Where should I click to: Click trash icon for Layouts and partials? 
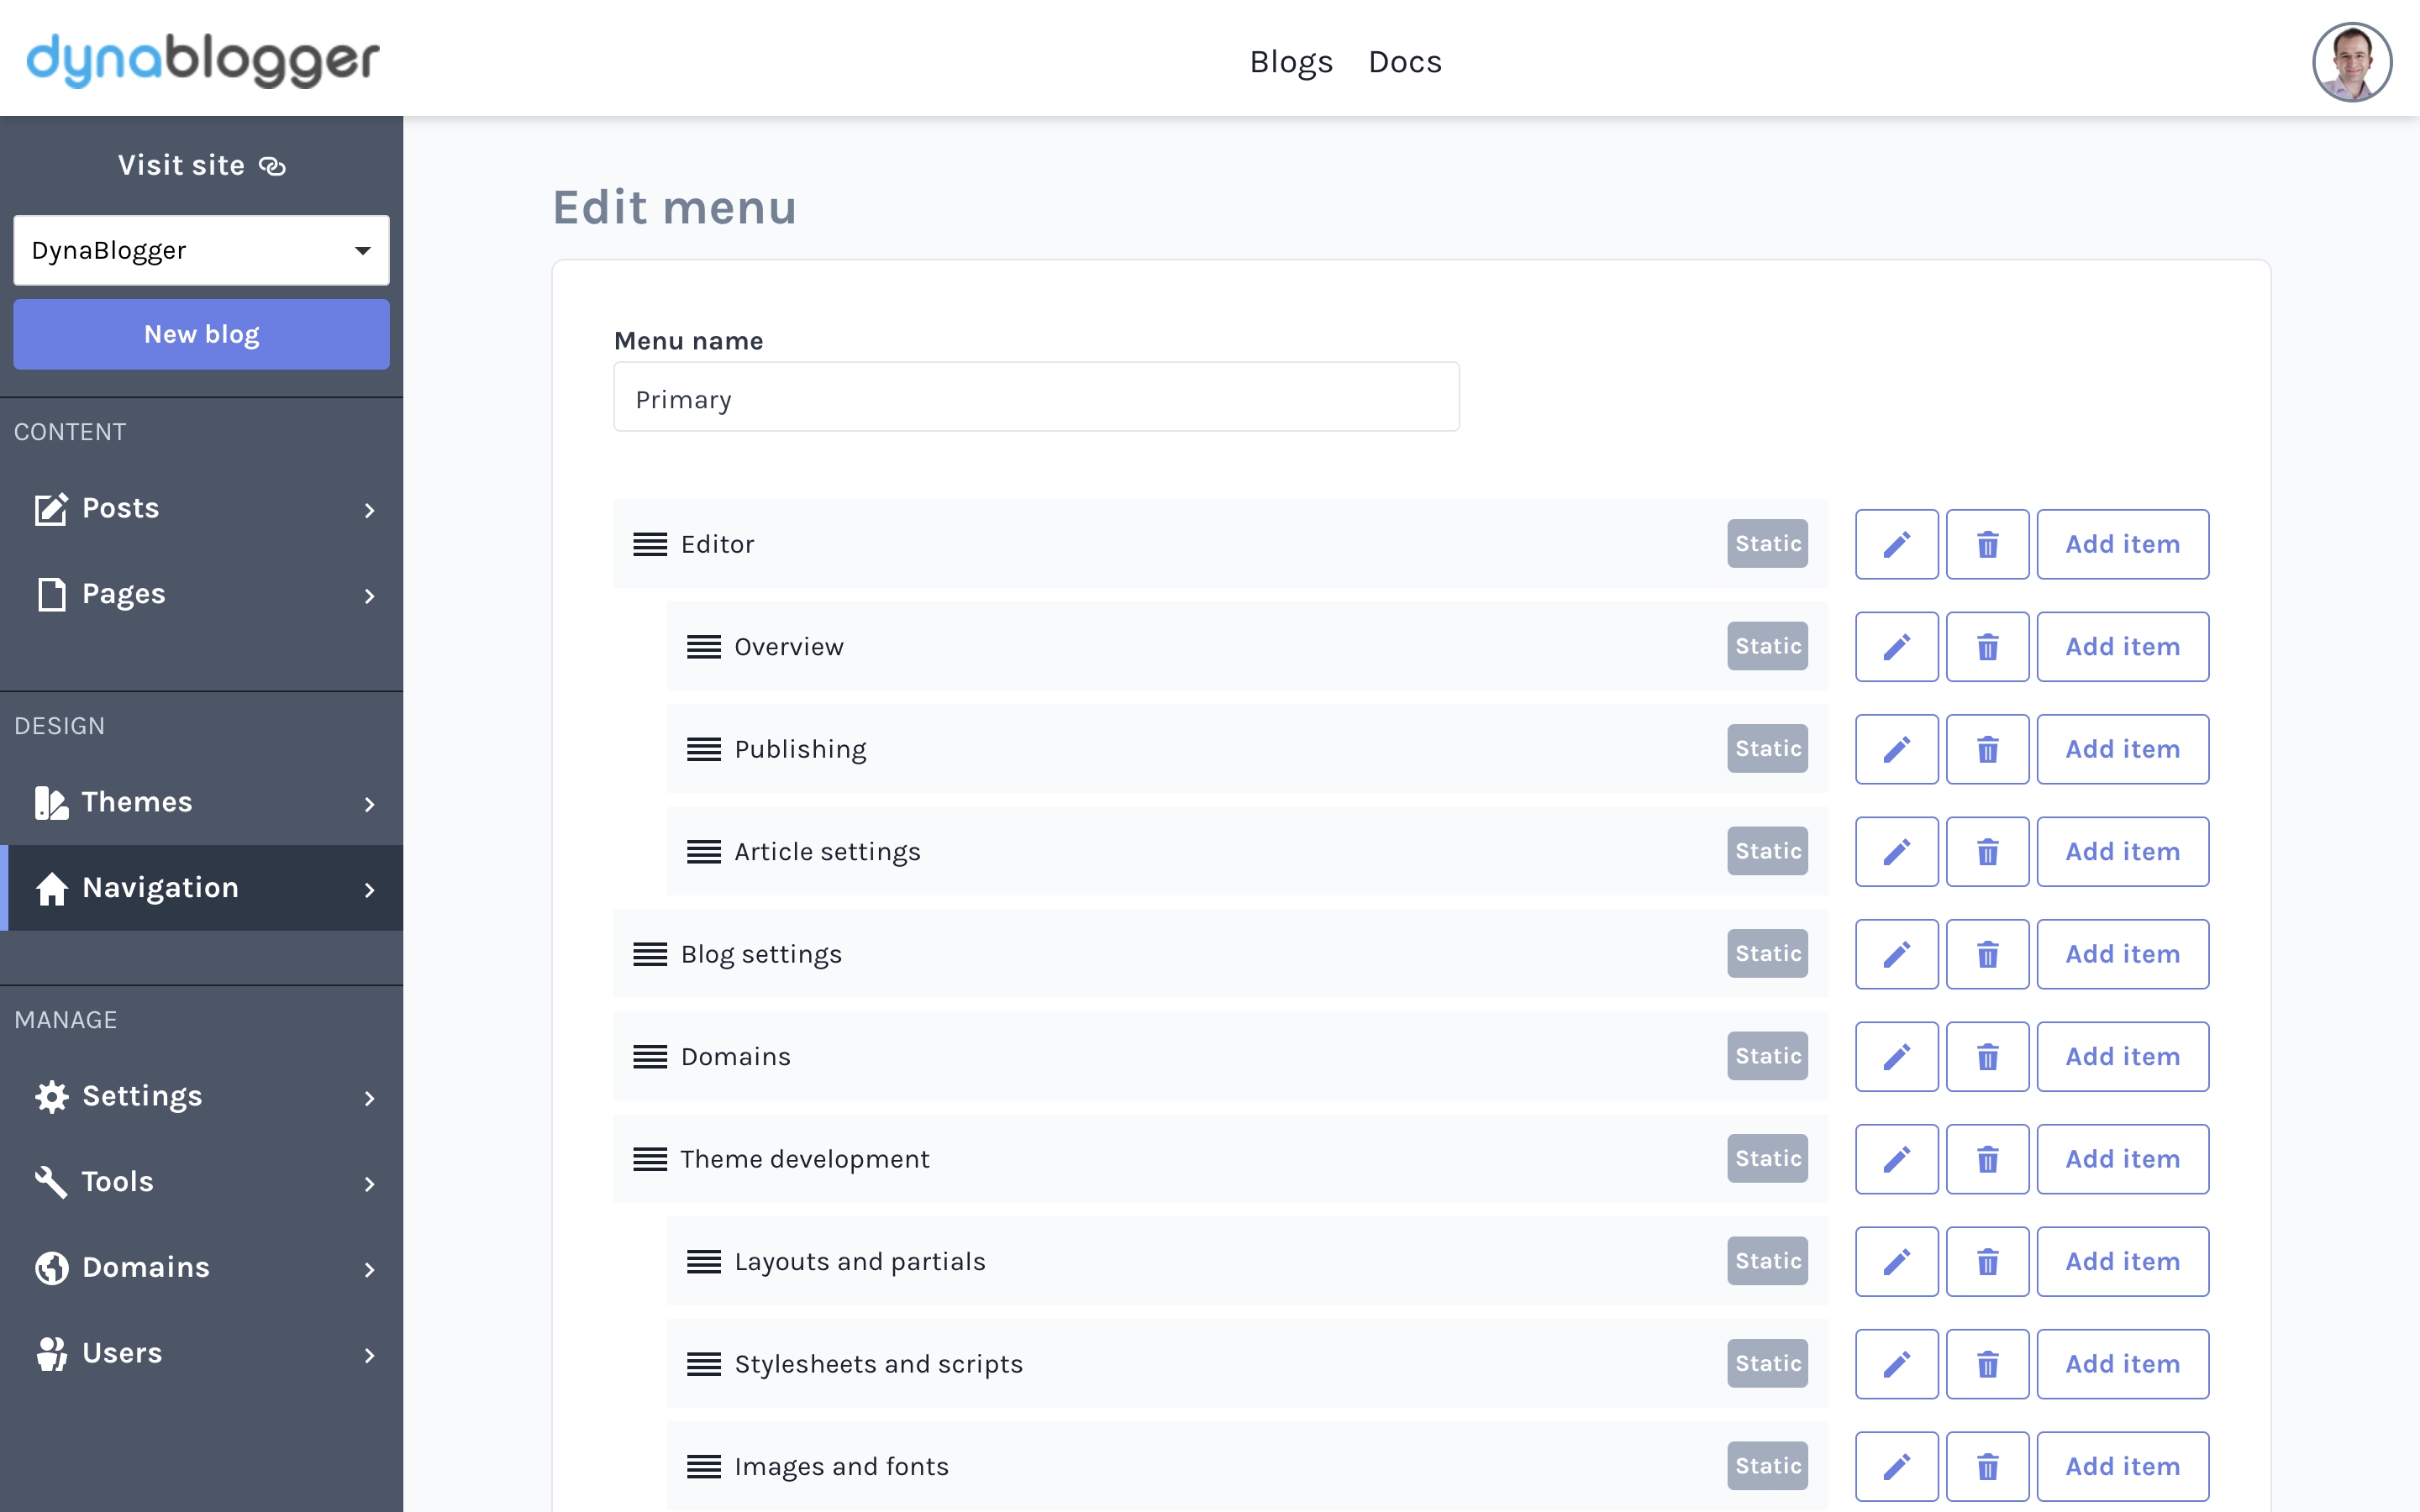click(x=1987, y=1261)
